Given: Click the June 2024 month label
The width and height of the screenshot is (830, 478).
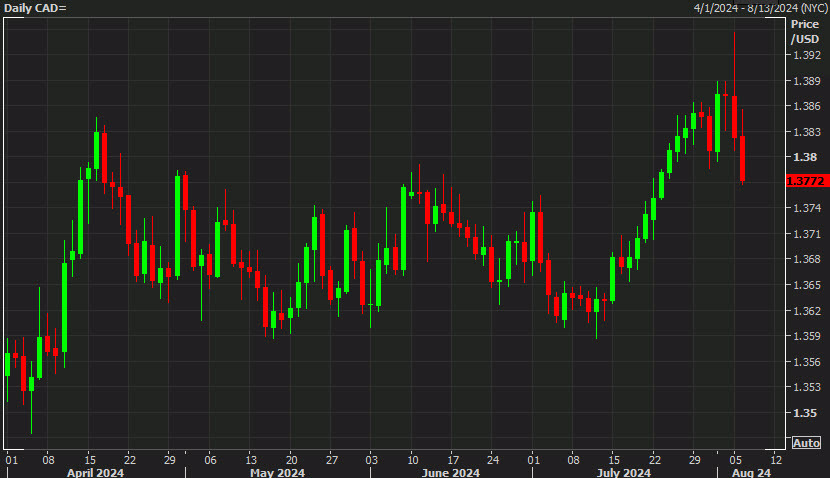Looking at the screenshot, I should pos(450,472).
